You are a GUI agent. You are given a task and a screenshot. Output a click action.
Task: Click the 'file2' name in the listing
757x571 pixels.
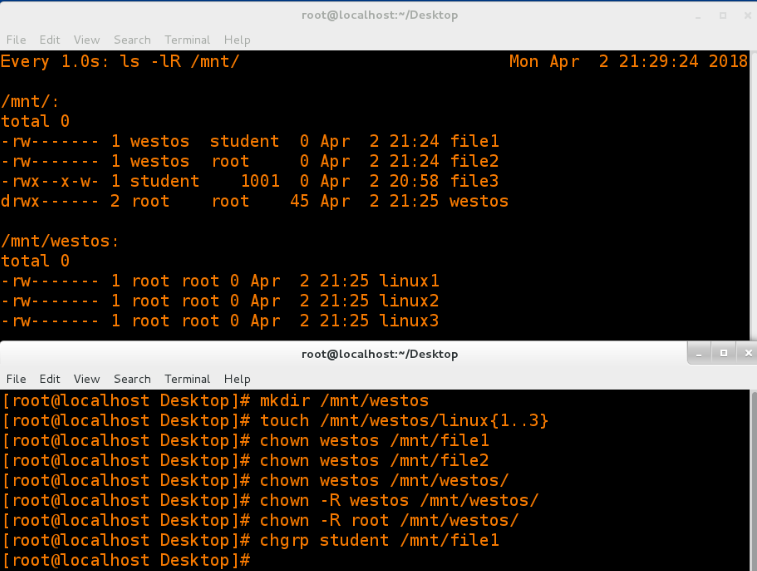pyautogui.click(x=474, y=161)
